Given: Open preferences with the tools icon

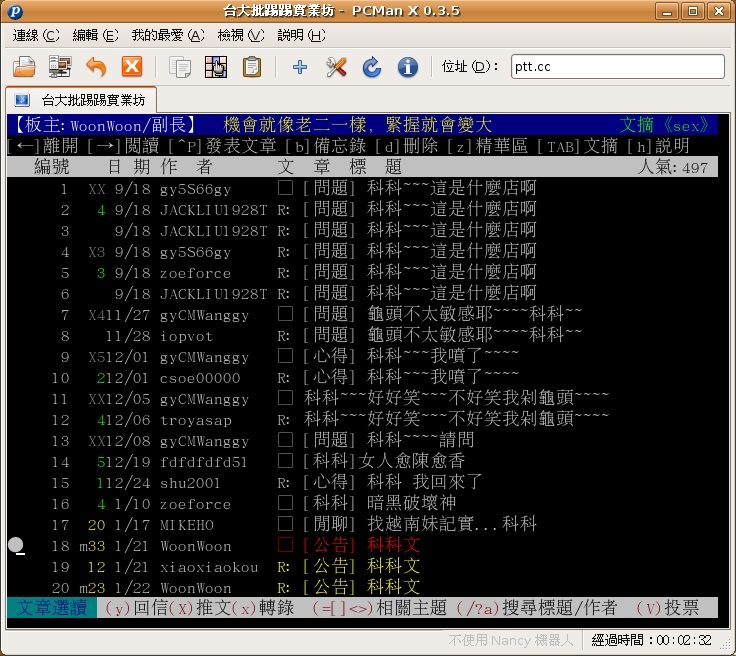Looking at the screenshot, I should tap(336, 67).
